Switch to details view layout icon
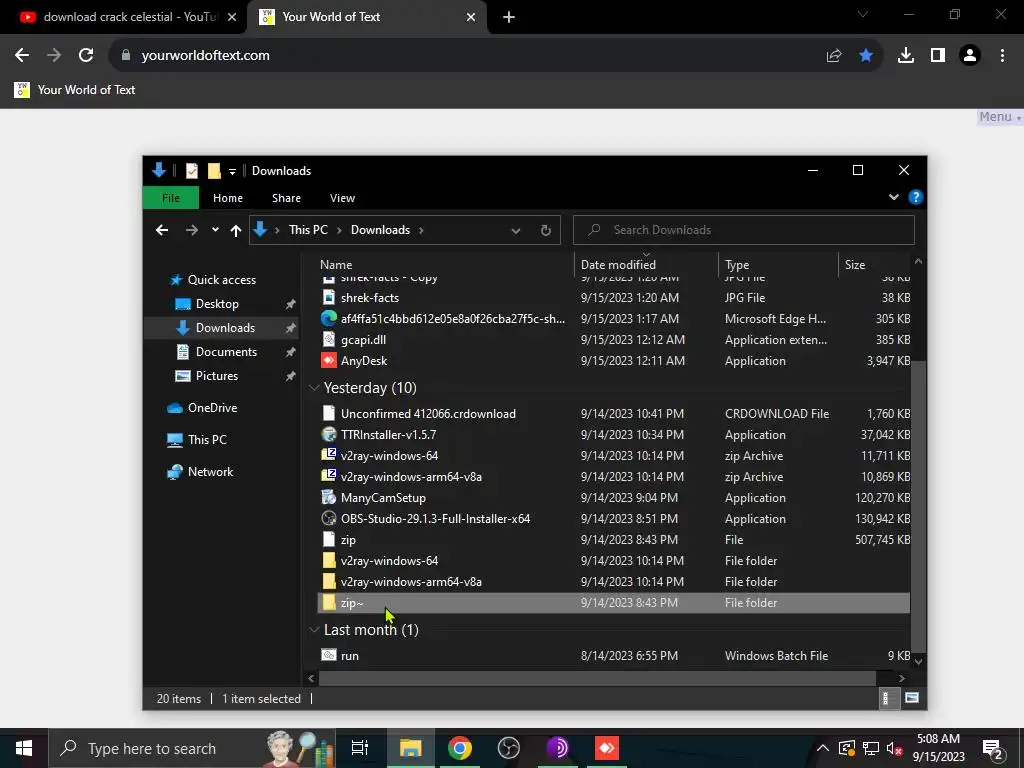This screenshot has width=1024, height=768. click(886, 698)
